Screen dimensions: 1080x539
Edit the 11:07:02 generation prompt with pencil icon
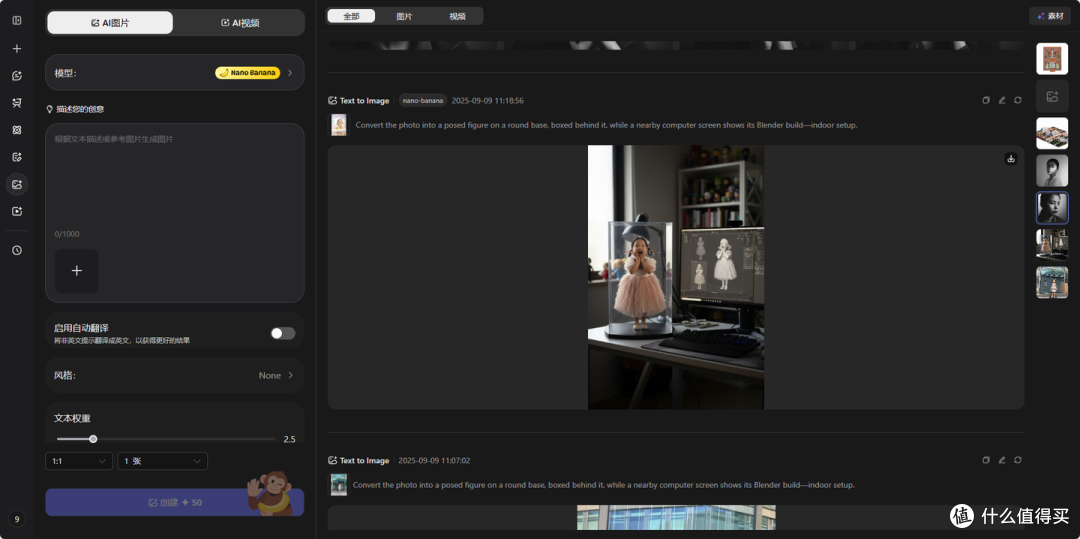coord(1002,460)
